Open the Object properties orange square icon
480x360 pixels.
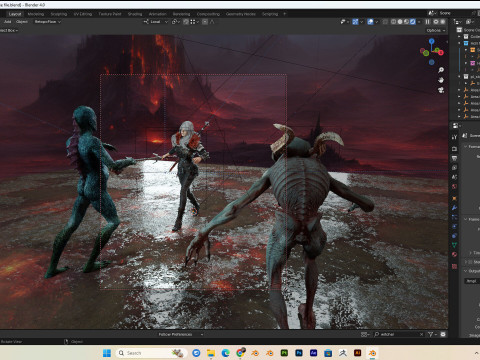[454, 198]
